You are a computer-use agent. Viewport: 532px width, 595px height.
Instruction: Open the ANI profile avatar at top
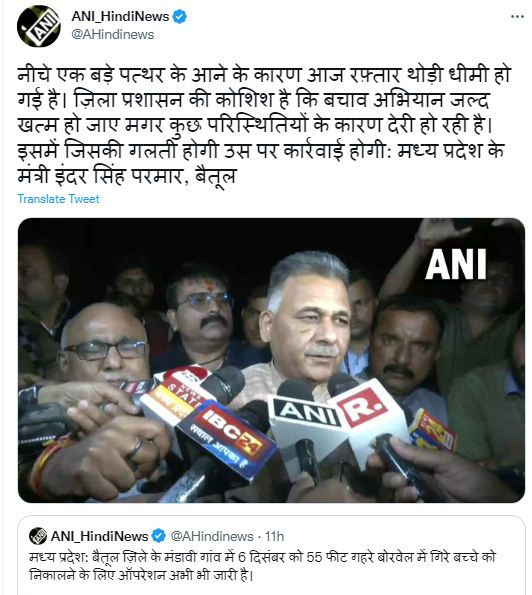39,26
